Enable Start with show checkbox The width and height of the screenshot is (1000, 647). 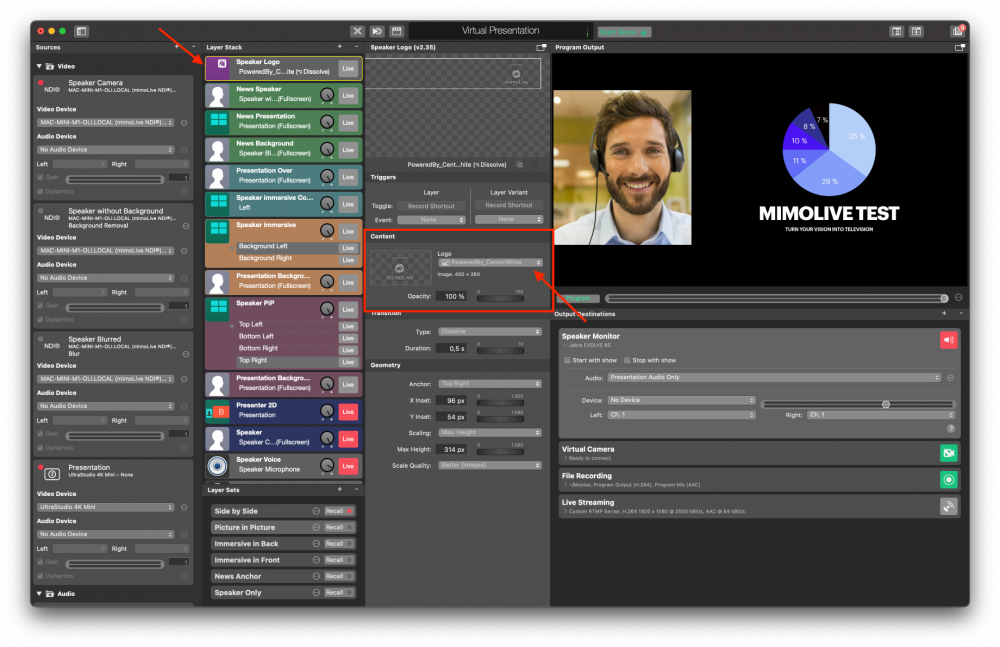pyautogui.click(x=567, y=360)
